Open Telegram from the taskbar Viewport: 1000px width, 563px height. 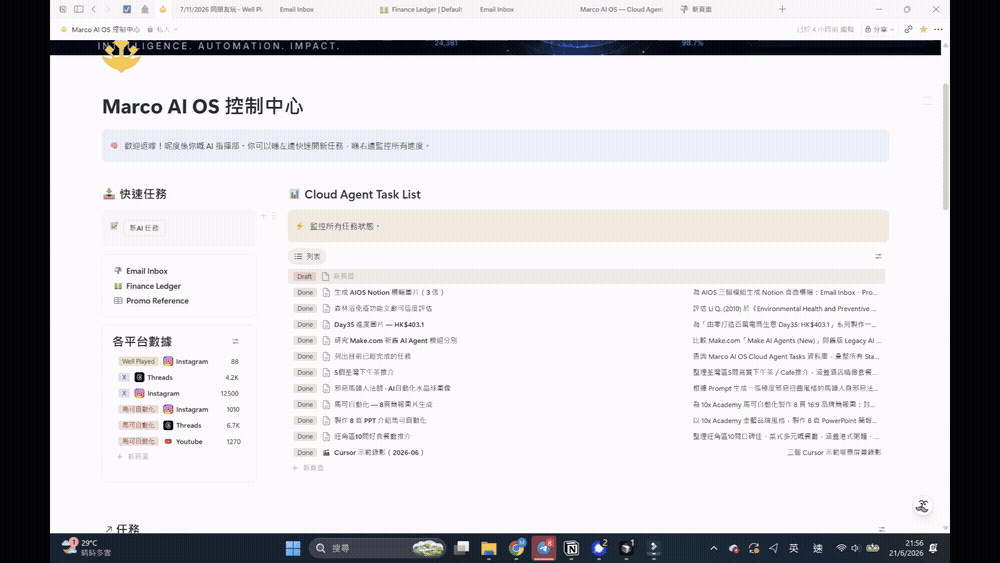pos(544,548)
